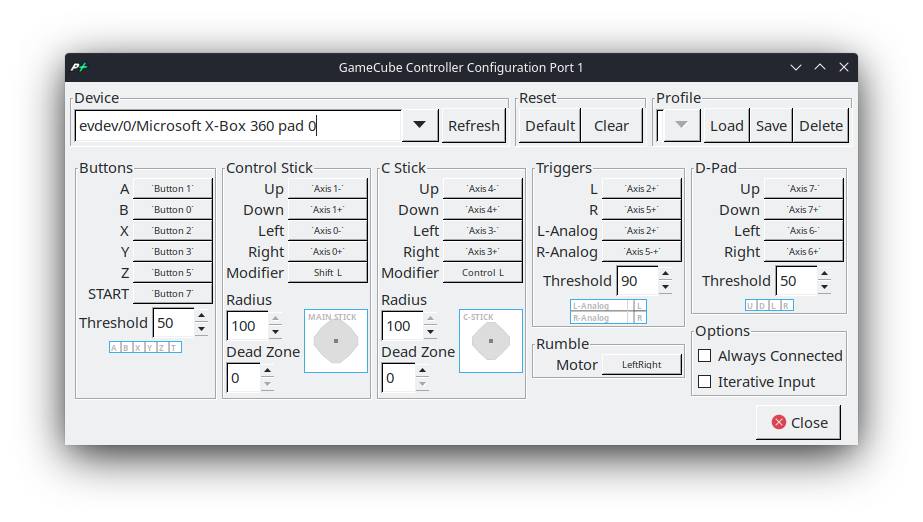Increase Triggers threshold with up arrow
This screenshot has width=923, height=522.
[665, 274]
